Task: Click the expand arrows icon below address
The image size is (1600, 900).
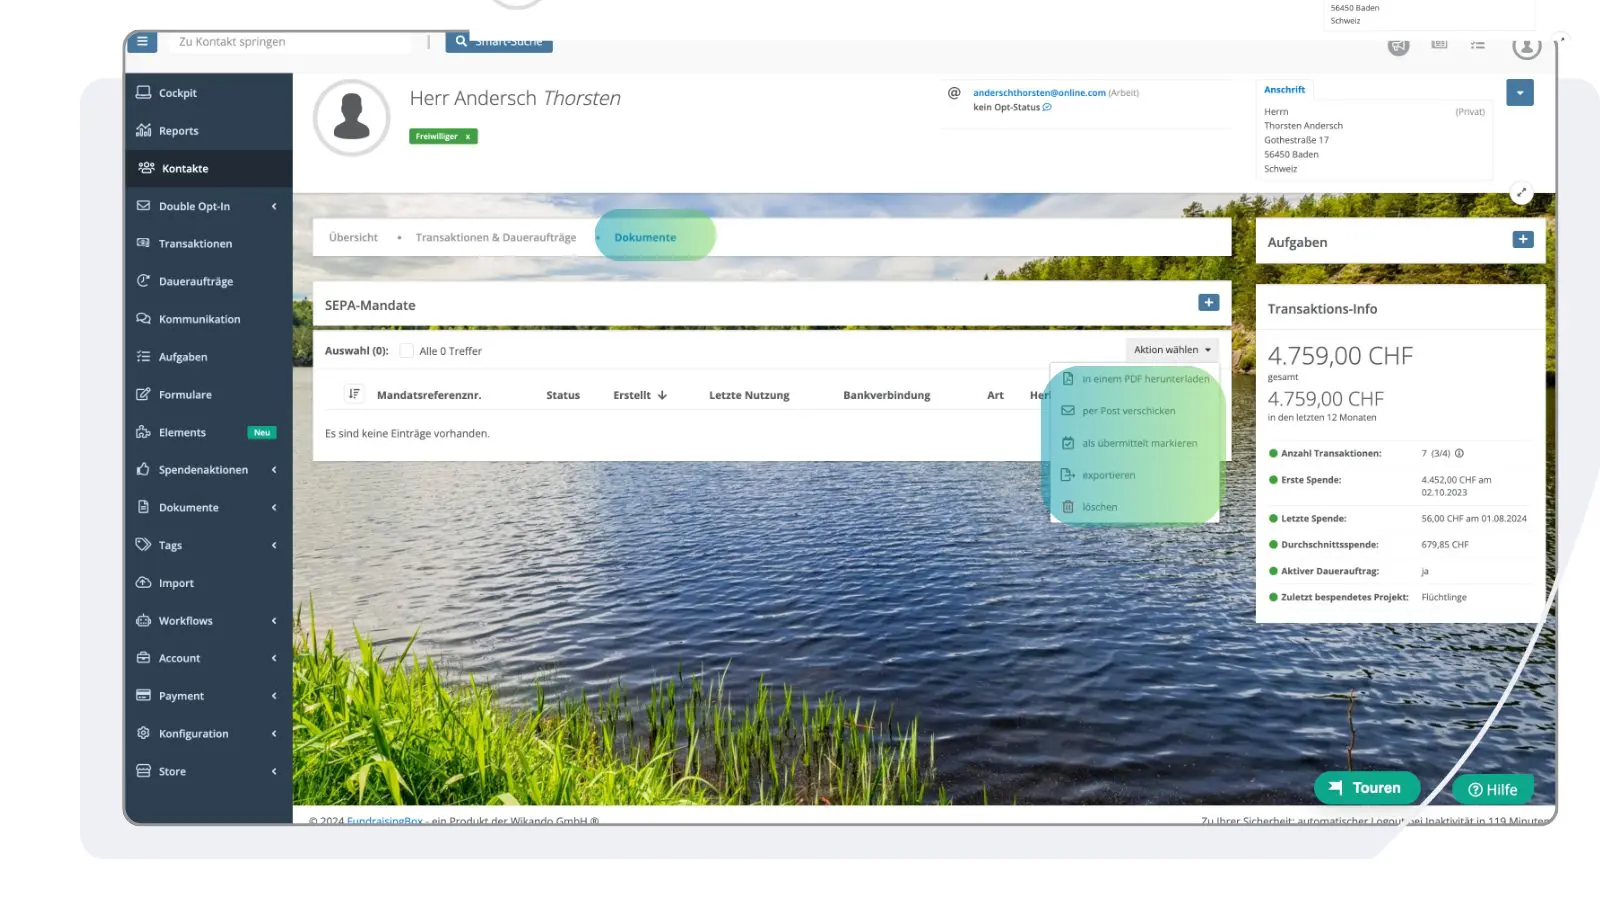Action: pyautogui.click(x=1521, y=193)
